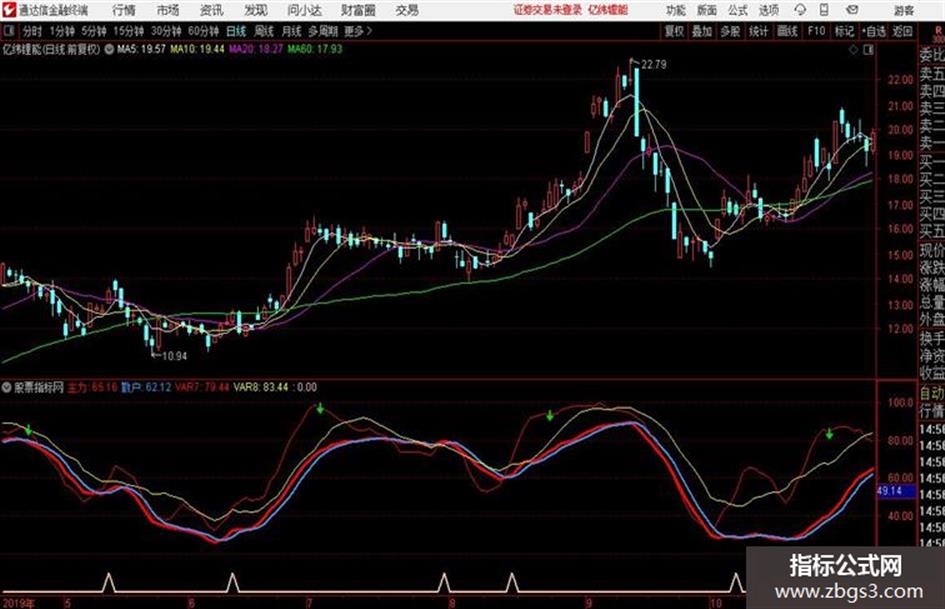Click the 自动 label in the right panel
The image size is (945, 609).
(x=932, y=393)
